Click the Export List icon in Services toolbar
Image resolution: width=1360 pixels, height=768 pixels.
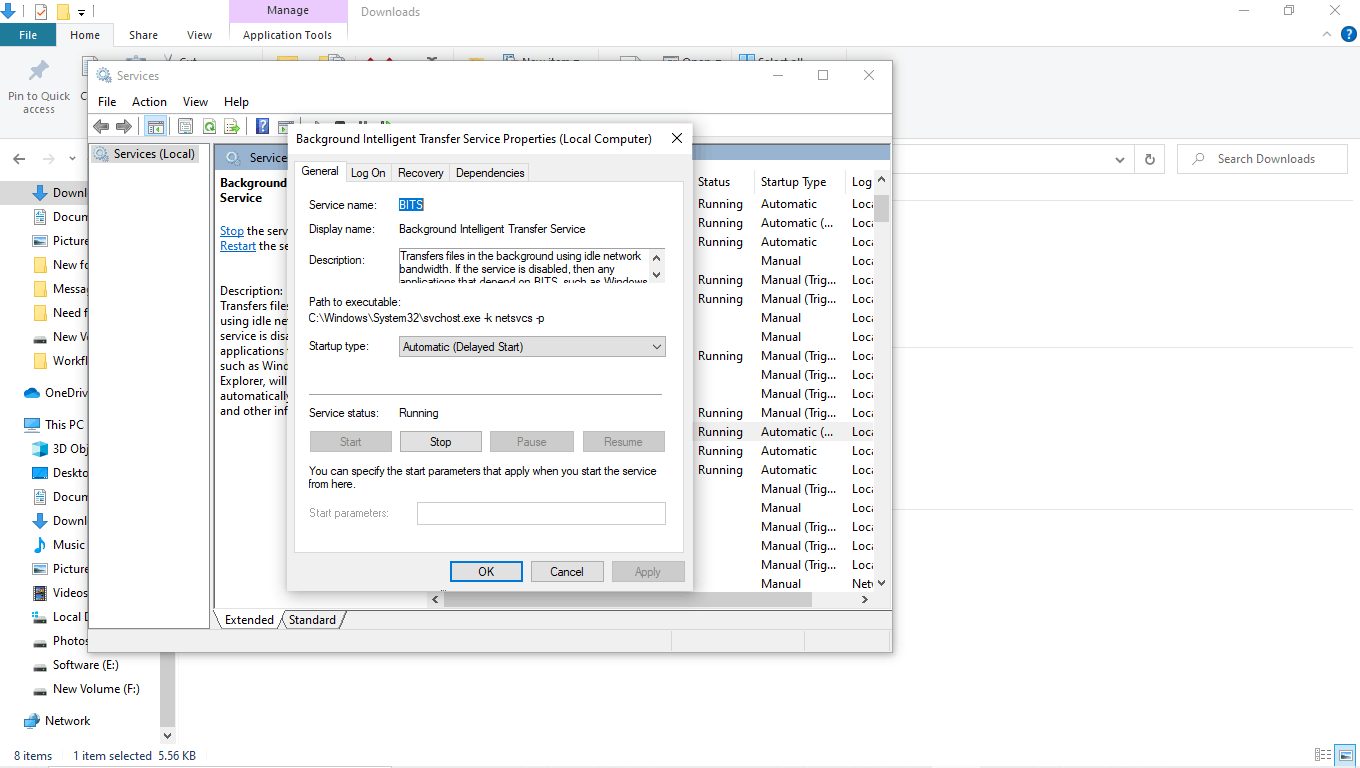coord(232,126)
